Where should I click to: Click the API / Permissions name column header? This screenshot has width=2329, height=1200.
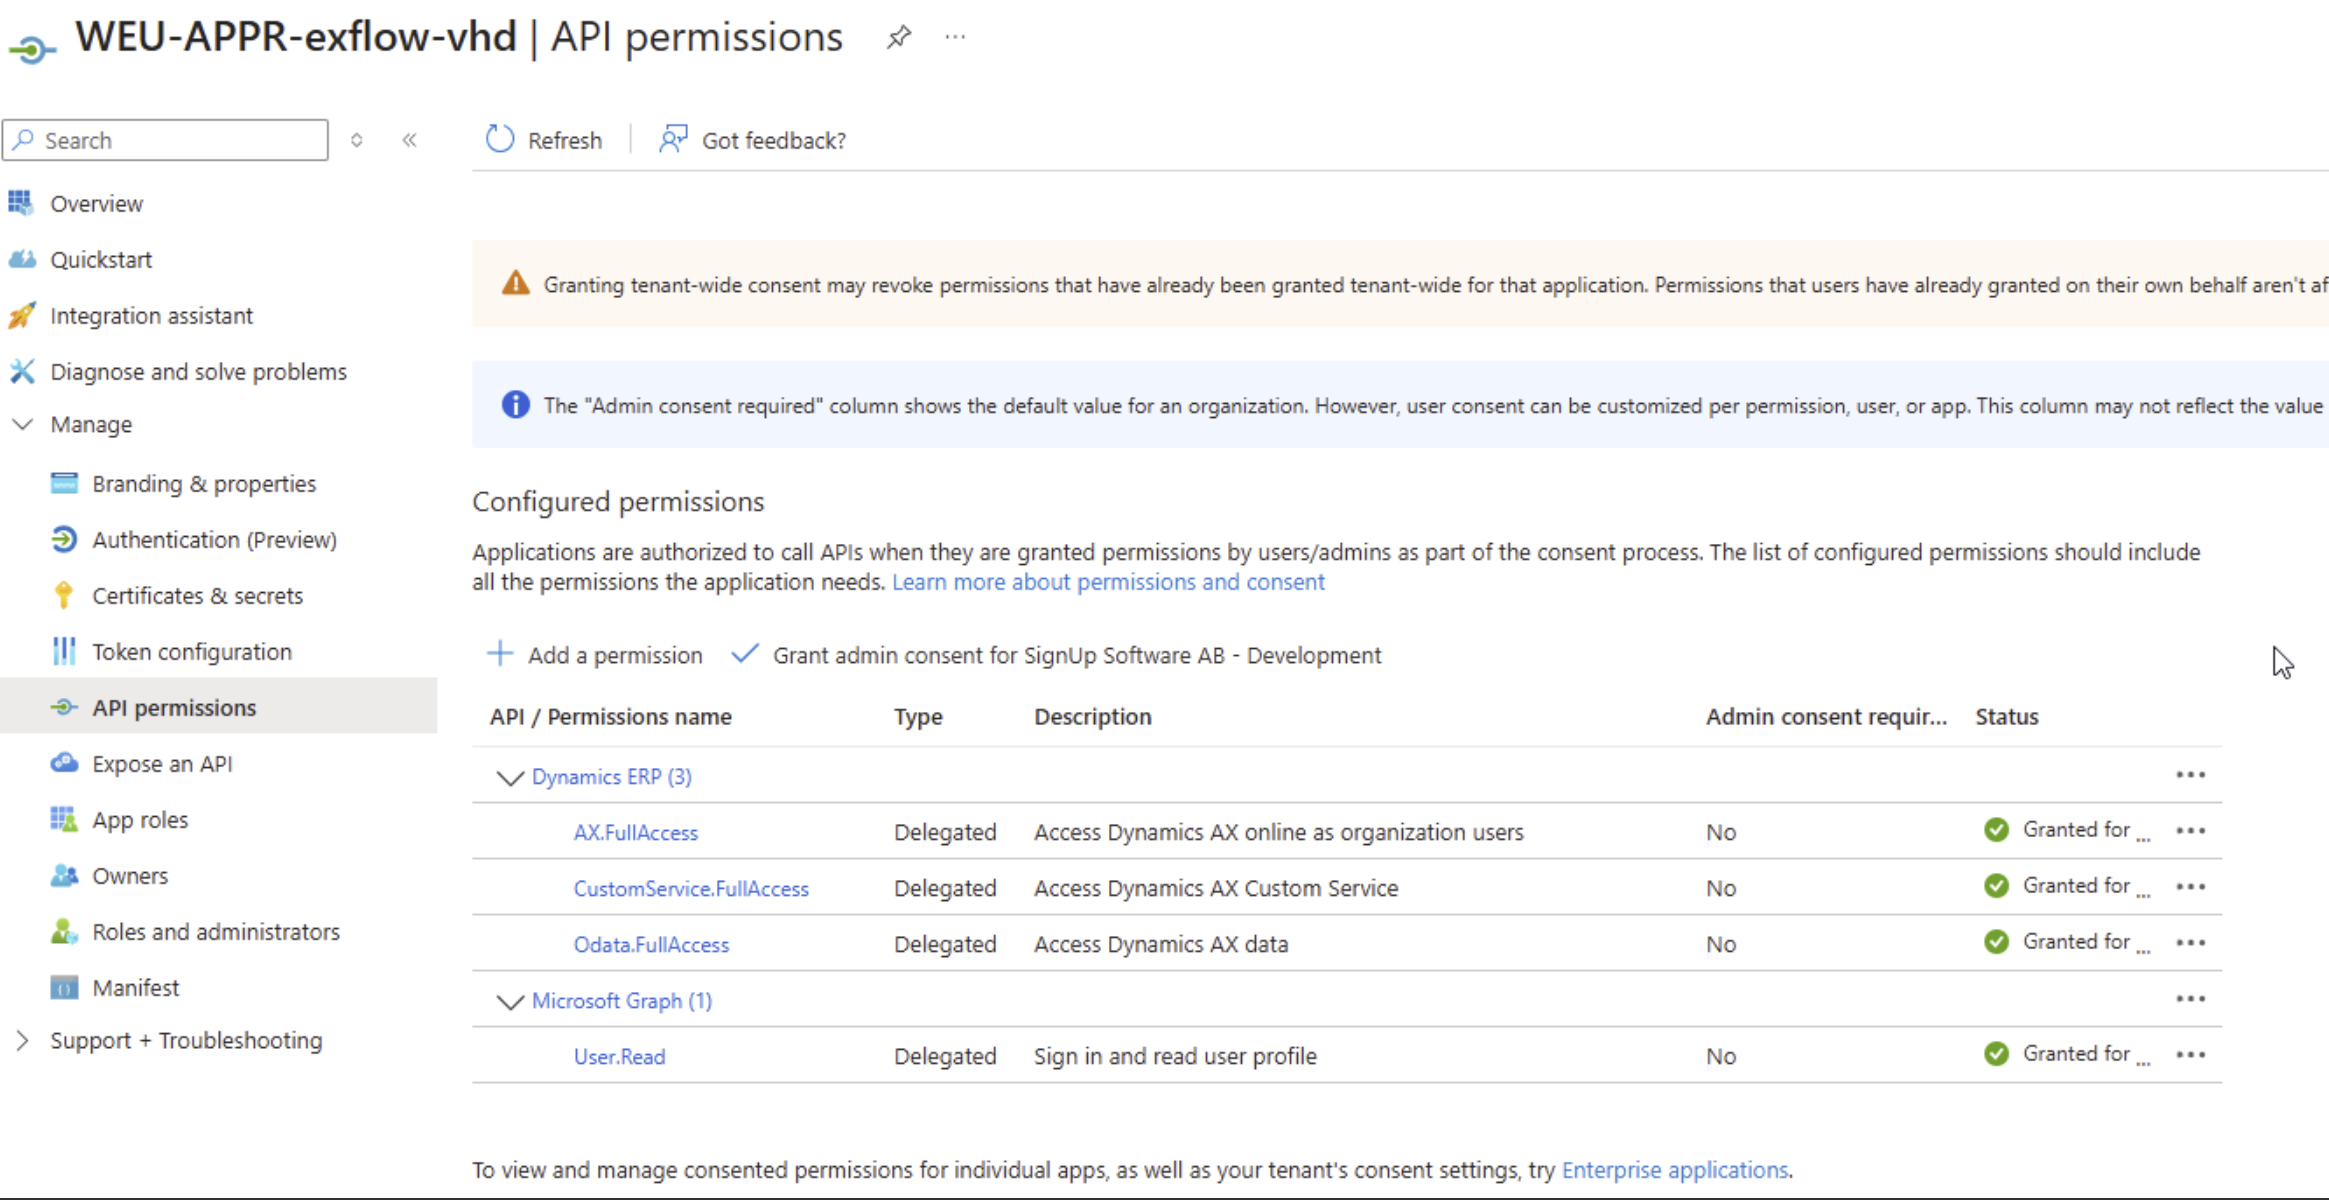611,717
